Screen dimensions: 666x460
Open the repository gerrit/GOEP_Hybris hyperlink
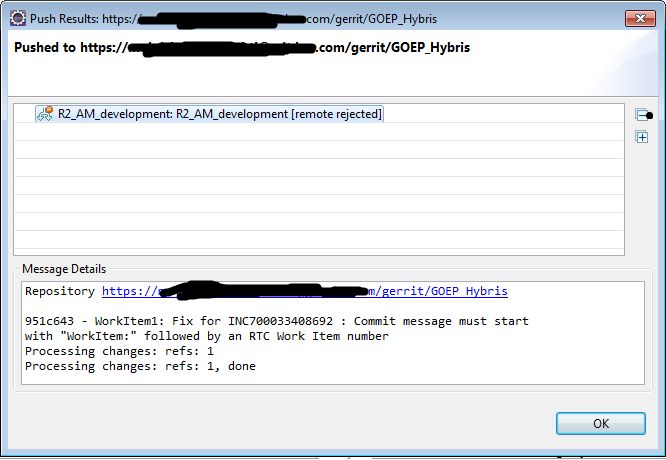coord(305,291)
